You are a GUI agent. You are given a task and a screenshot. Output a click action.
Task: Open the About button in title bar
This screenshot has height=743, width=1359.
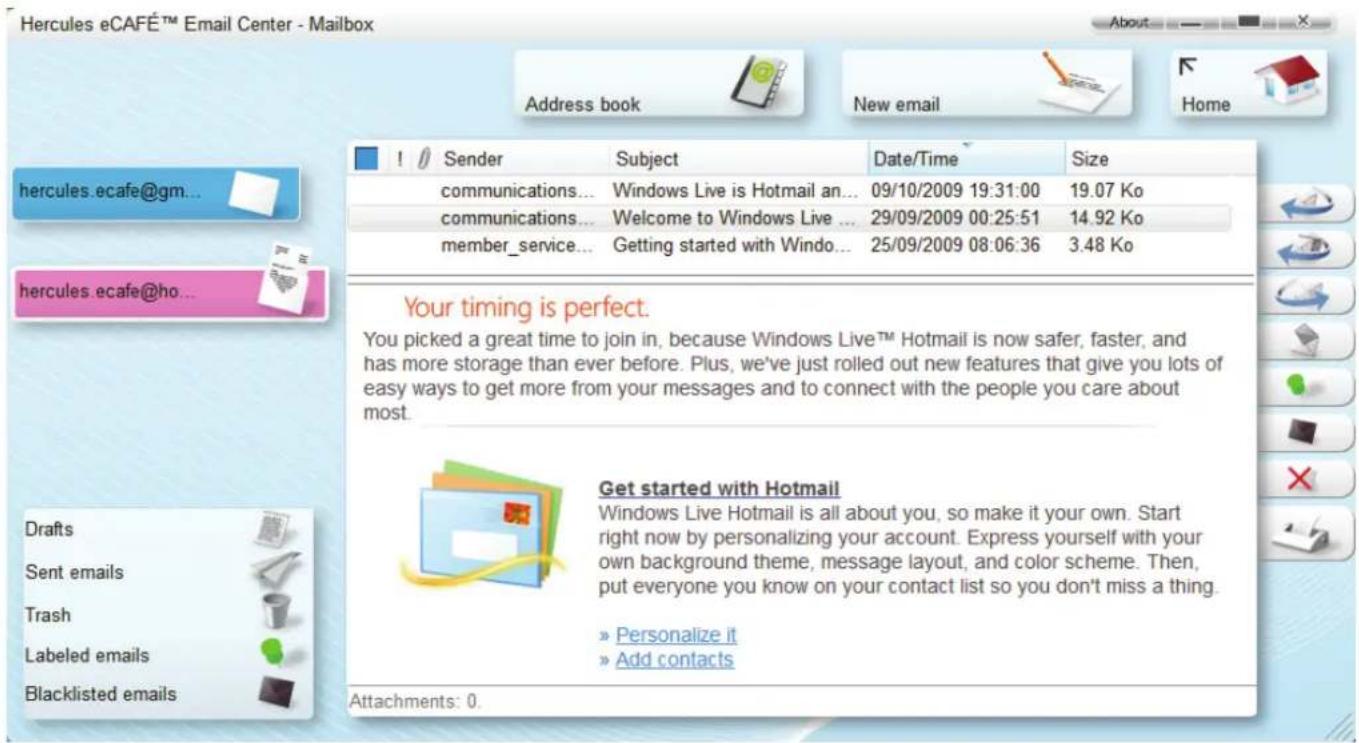point(1127,21)
